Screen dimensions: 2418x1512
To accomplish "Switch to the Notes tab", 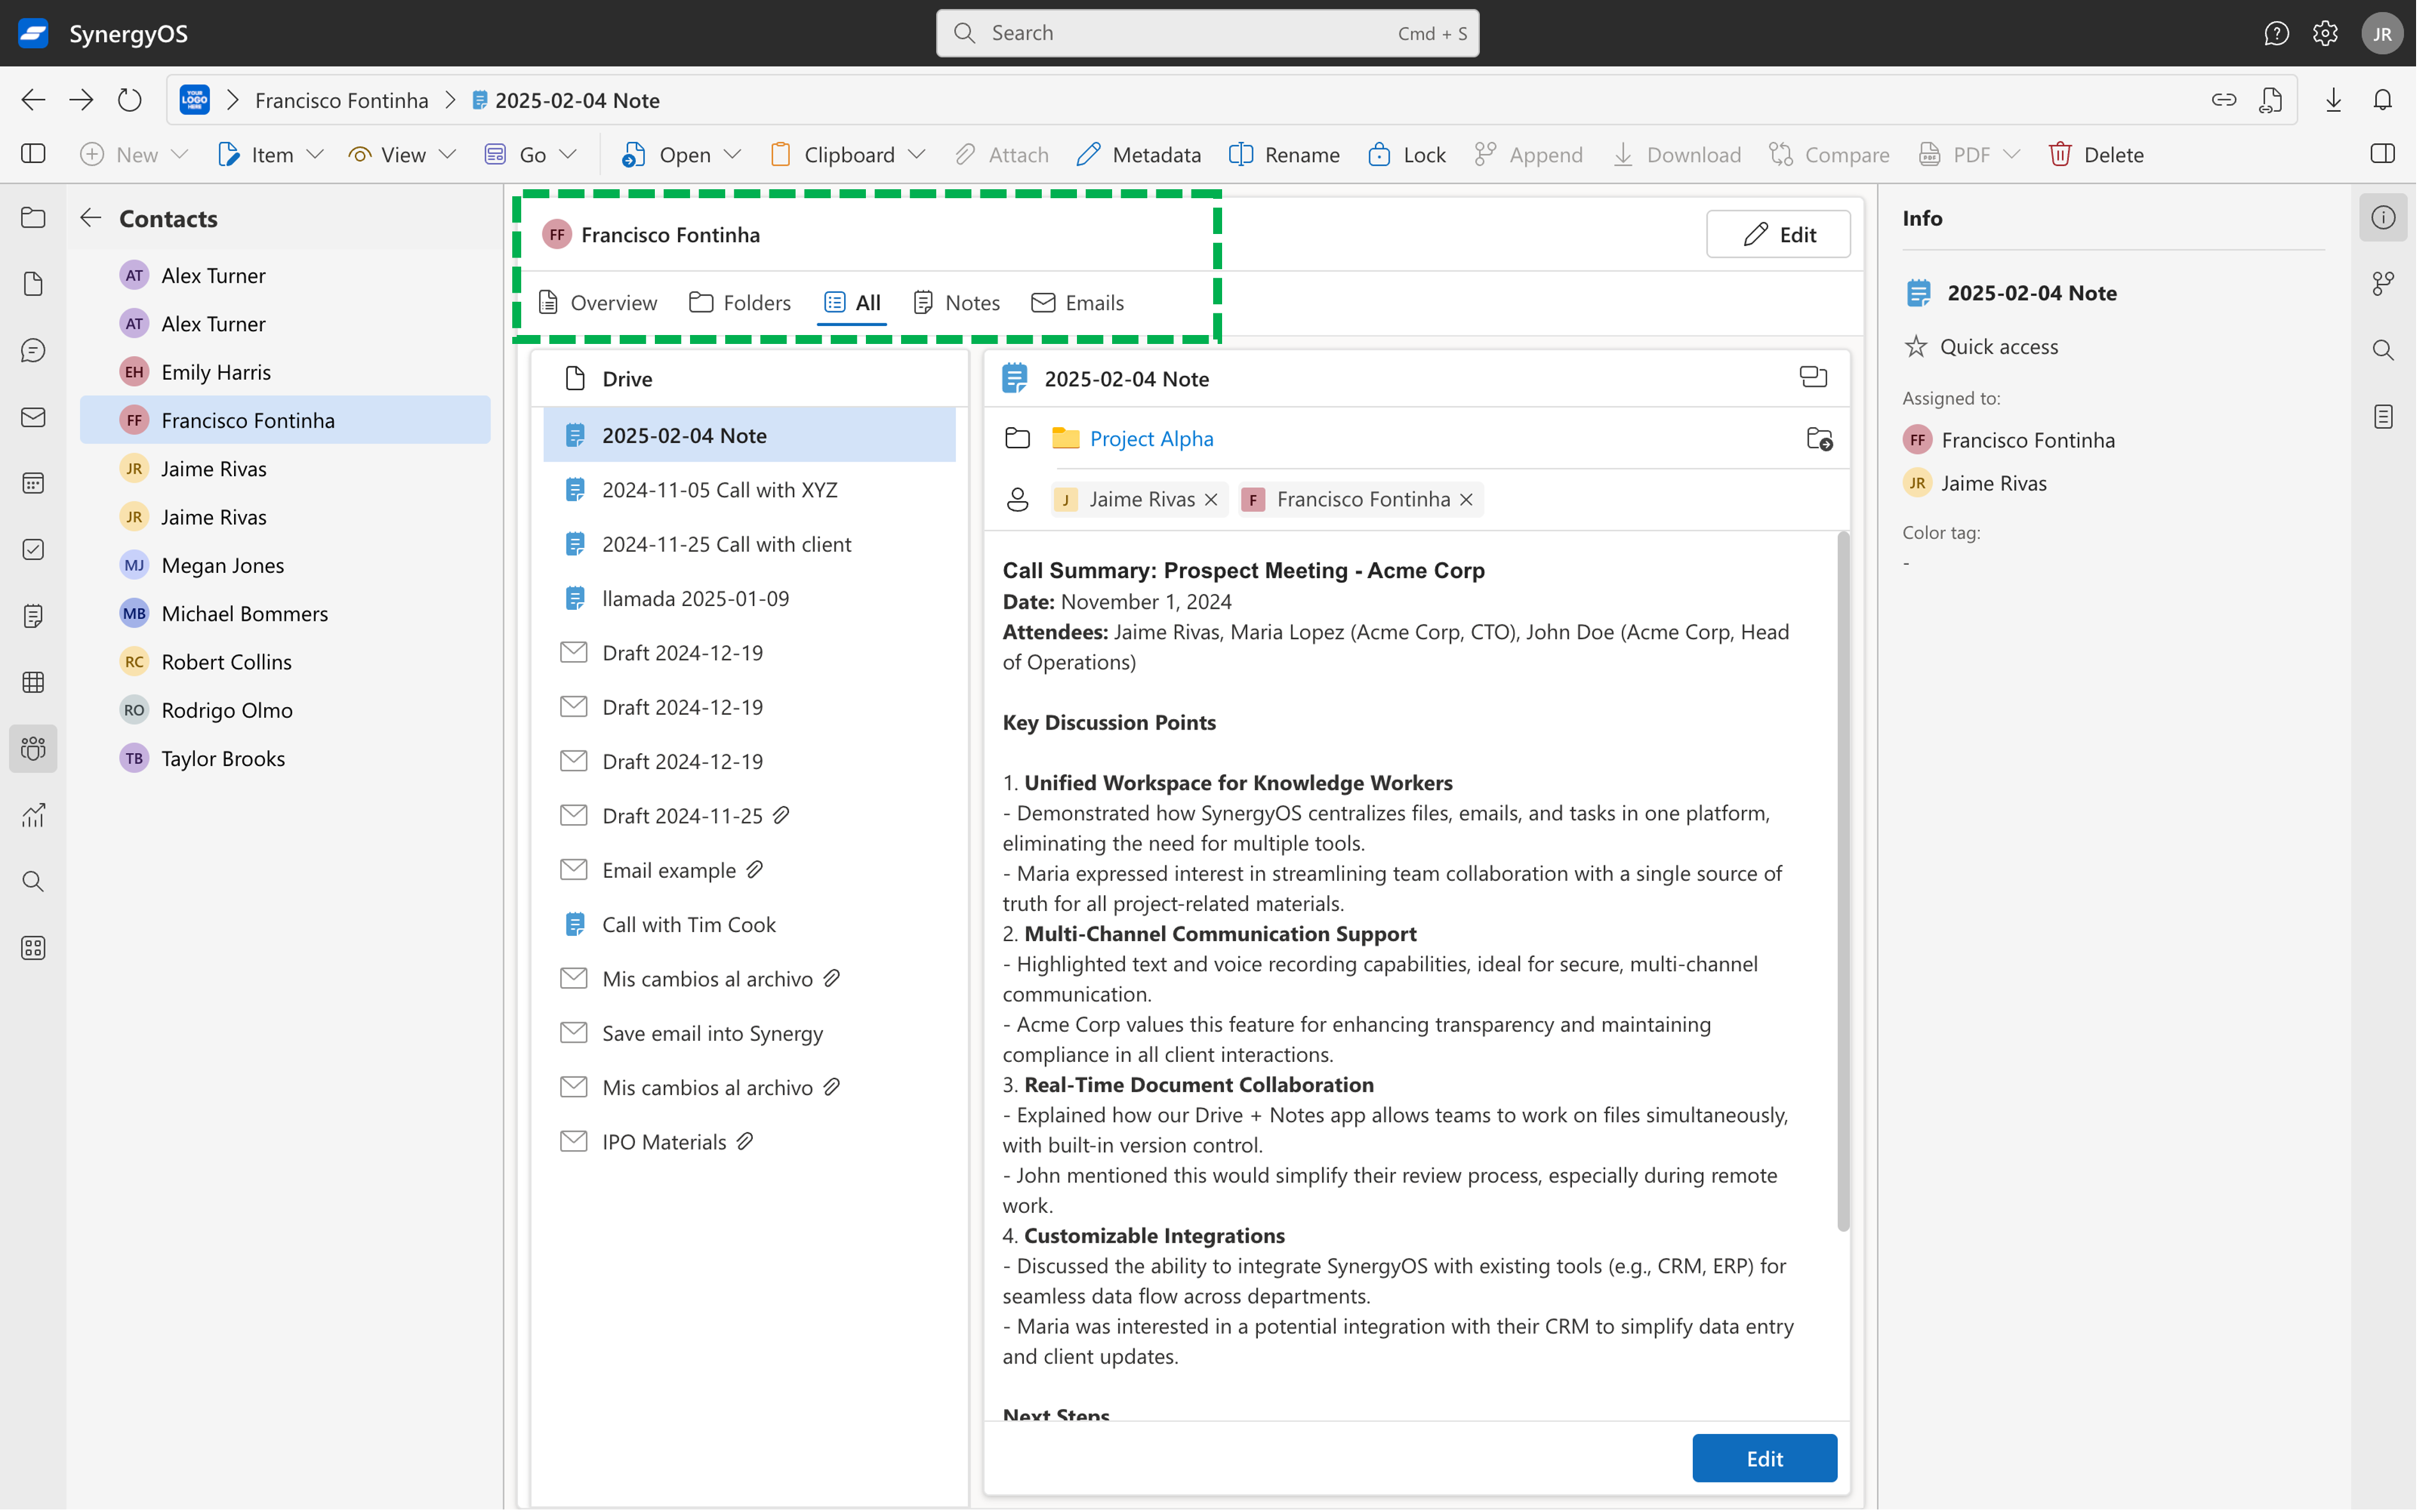I will tap(957, 302).
